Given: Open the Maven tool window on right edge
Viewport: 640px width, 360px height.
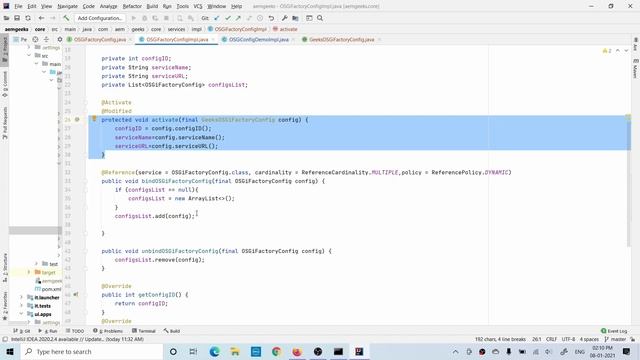Looking at the screenshot, I should click(635, 68).
